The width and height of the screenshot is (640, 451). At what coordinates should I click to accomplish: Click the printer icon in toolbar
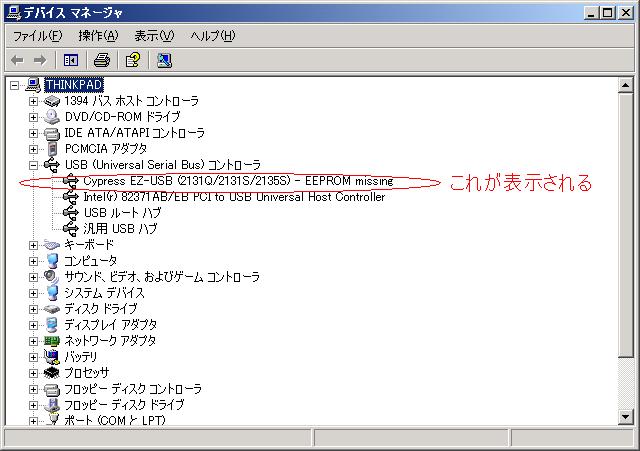101,60
